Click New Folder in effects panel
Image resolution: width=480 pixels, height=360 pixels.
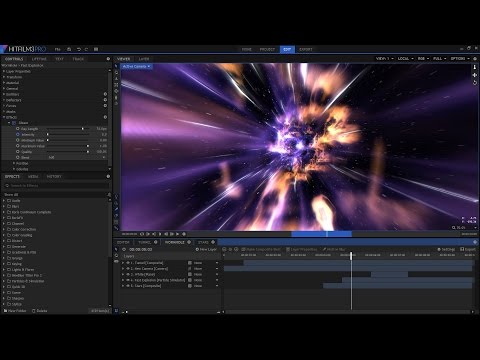[15, 311]
